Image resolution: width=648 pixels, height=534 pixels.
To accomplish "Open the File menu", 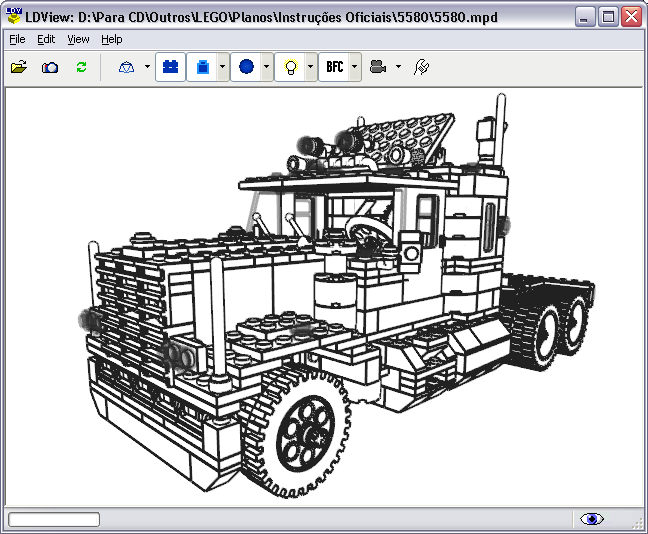I will click(x=17, y=39).
